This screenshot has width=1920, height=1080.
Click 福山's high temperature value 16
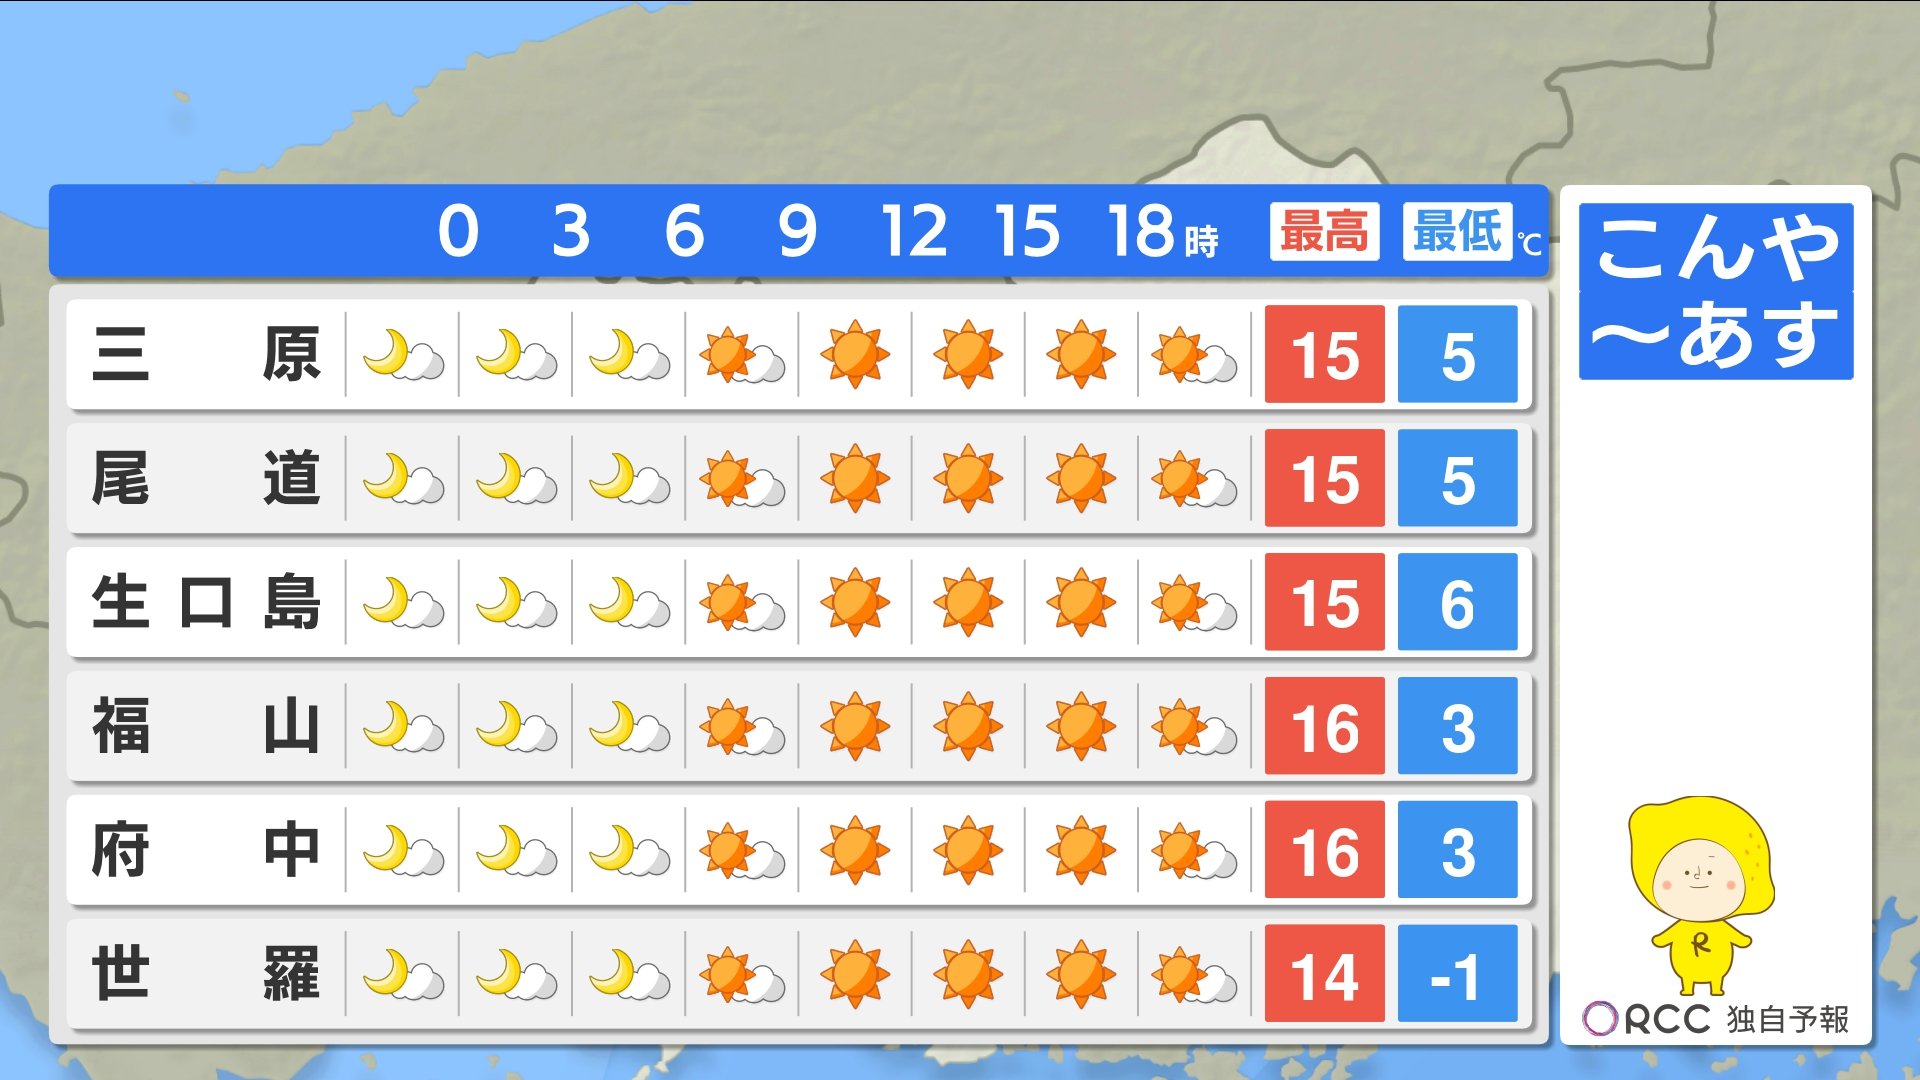[x=1324, y=727]
